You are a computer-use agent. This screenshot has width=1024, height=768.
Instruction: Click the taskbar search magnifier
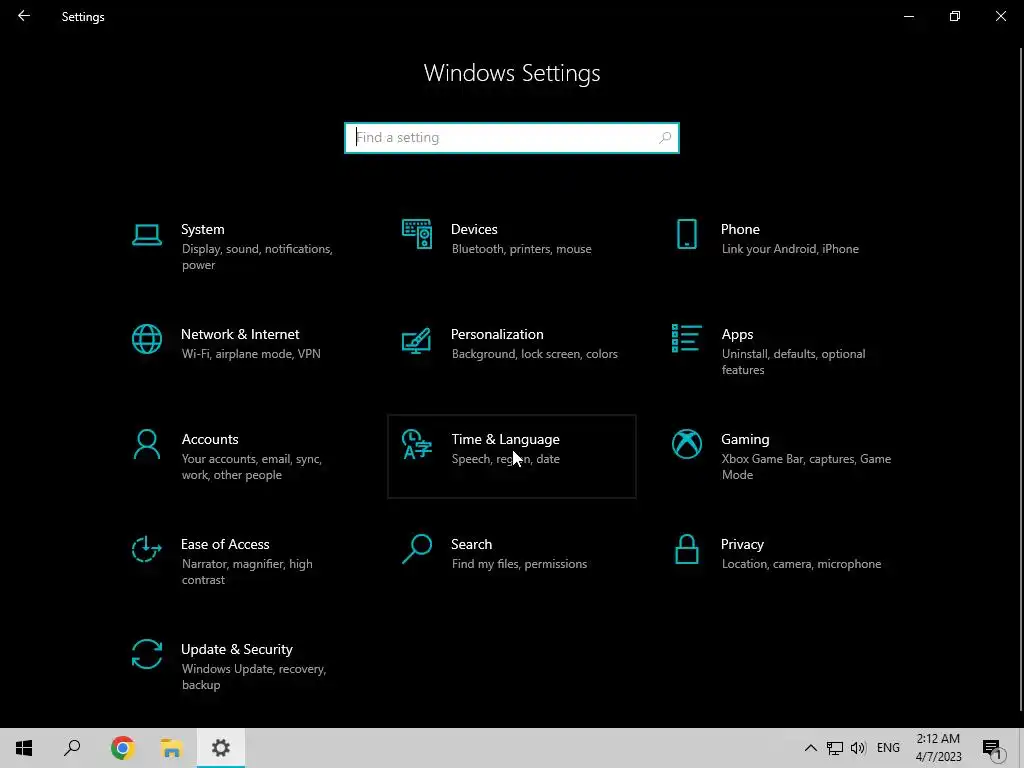pyautogui.click(x=72, y=748)
